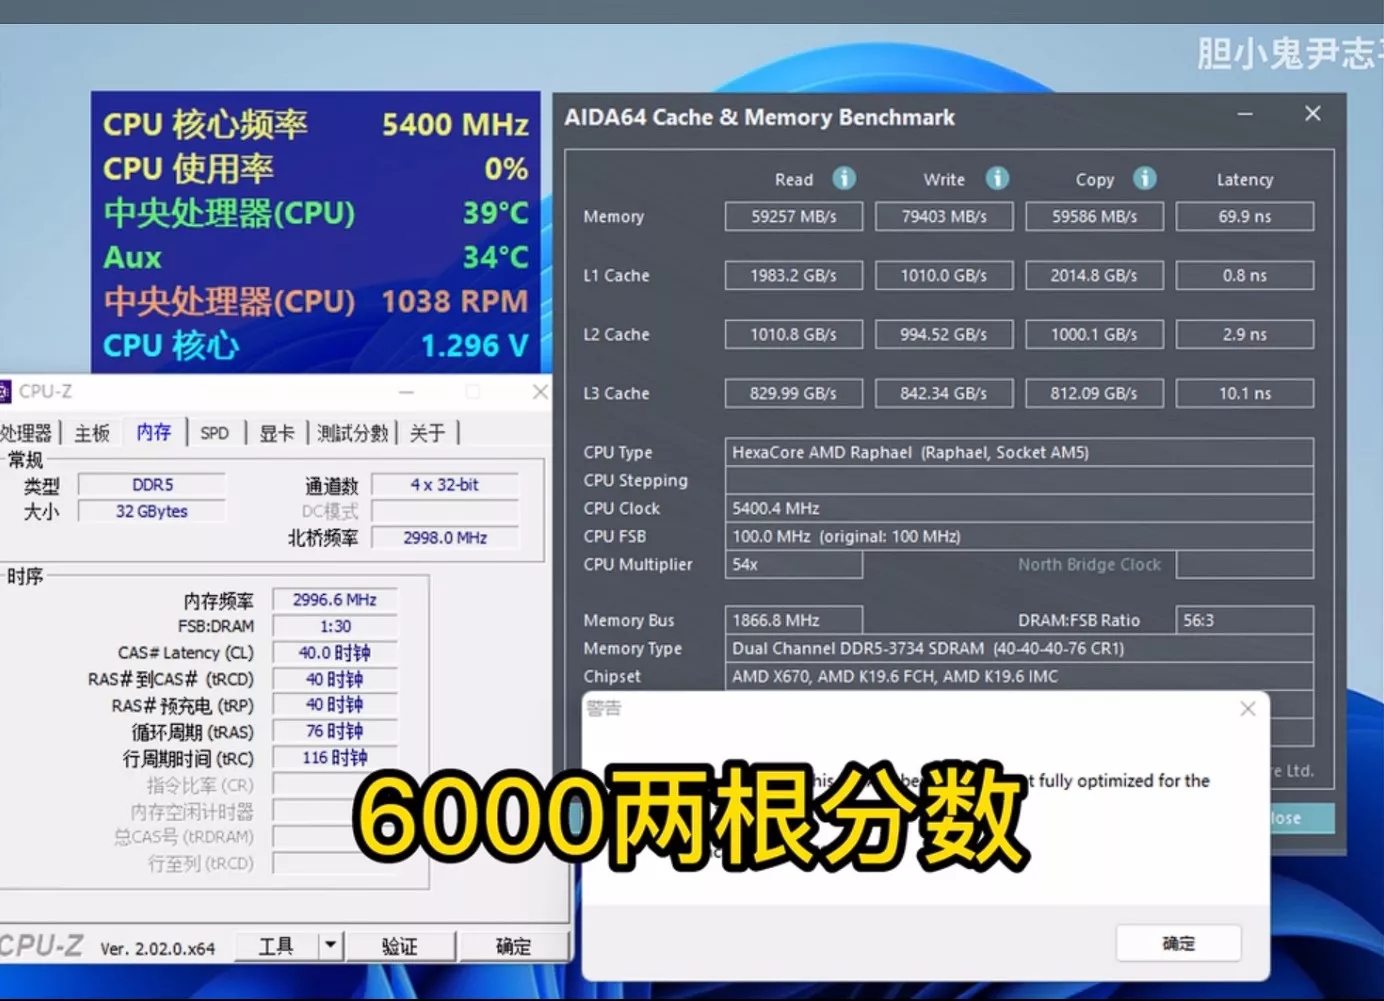Click the 验证 button in CPU-Z
The image size is (1384, 1001).
pyautogui.click(x=400, y=945)
